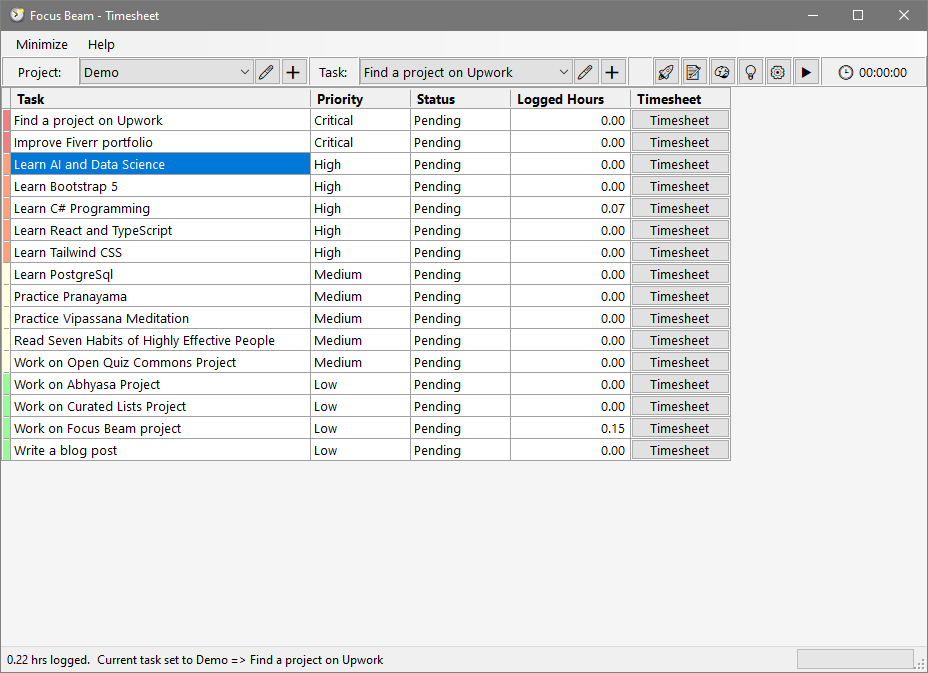
Task: Sort by the Logged Hours column header
Action: [x=570, y=99]
